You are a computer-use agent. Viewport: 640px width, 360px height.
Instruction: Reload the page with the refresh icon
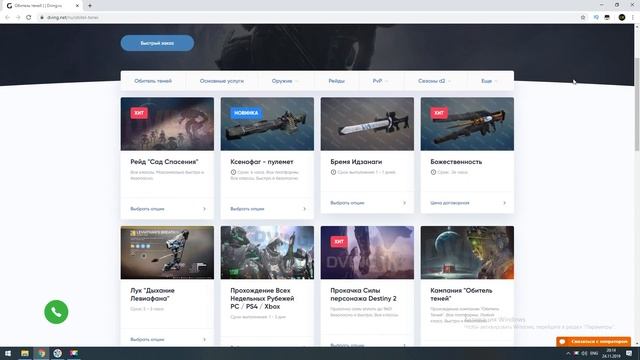click(29, 18)
